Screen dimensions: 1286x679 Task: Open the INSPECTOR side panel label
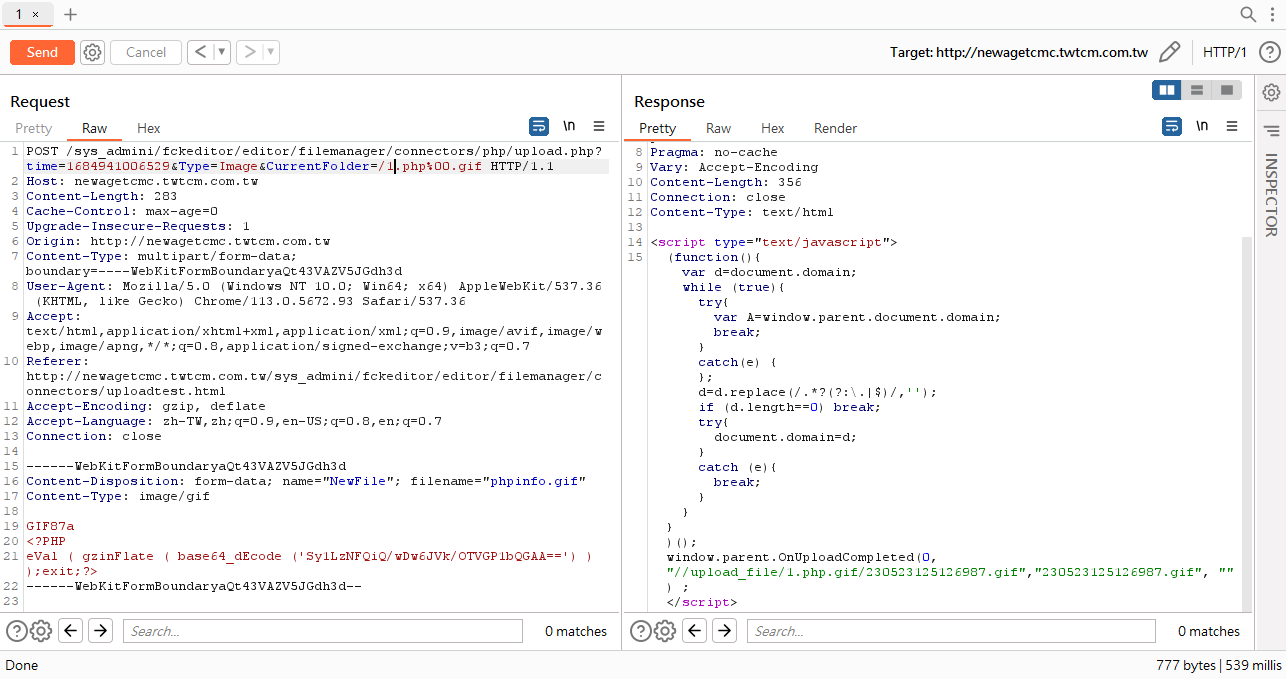pyautogui.click(x=1271, y=195)
